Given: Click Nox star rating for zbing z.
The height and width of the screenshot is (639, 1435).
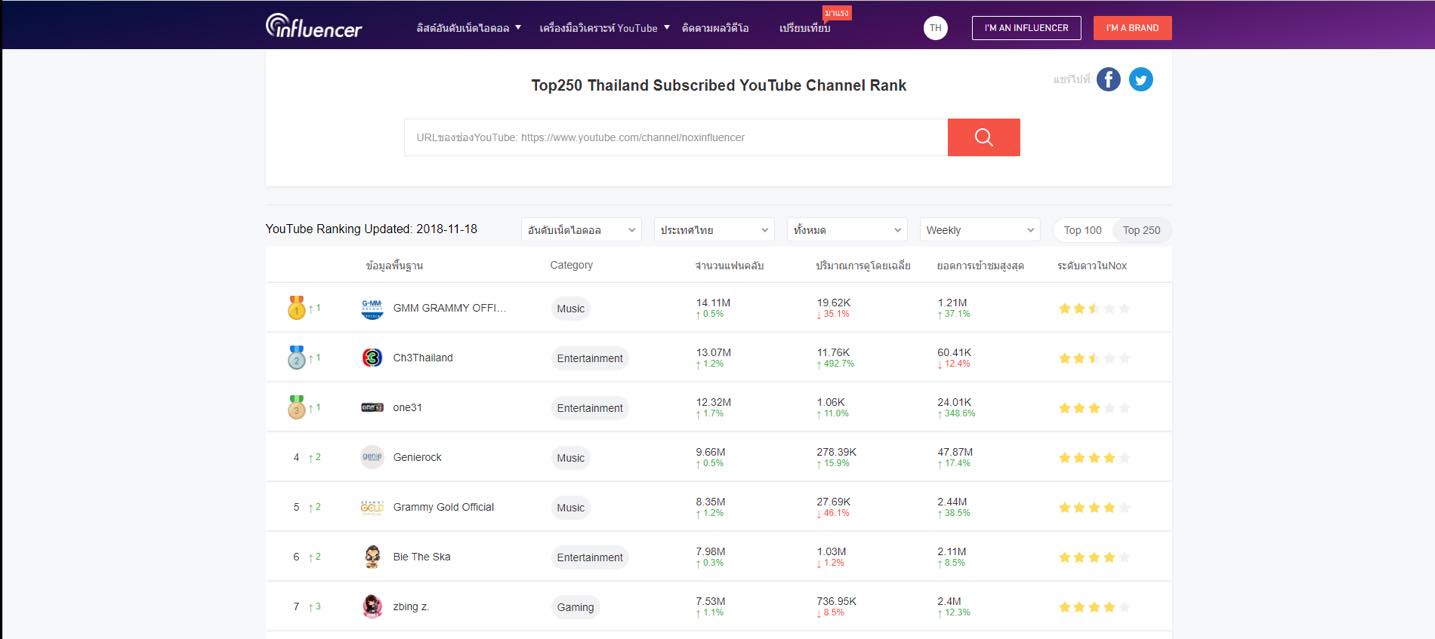Looking at the screenshot, I should coord(1094,607).
